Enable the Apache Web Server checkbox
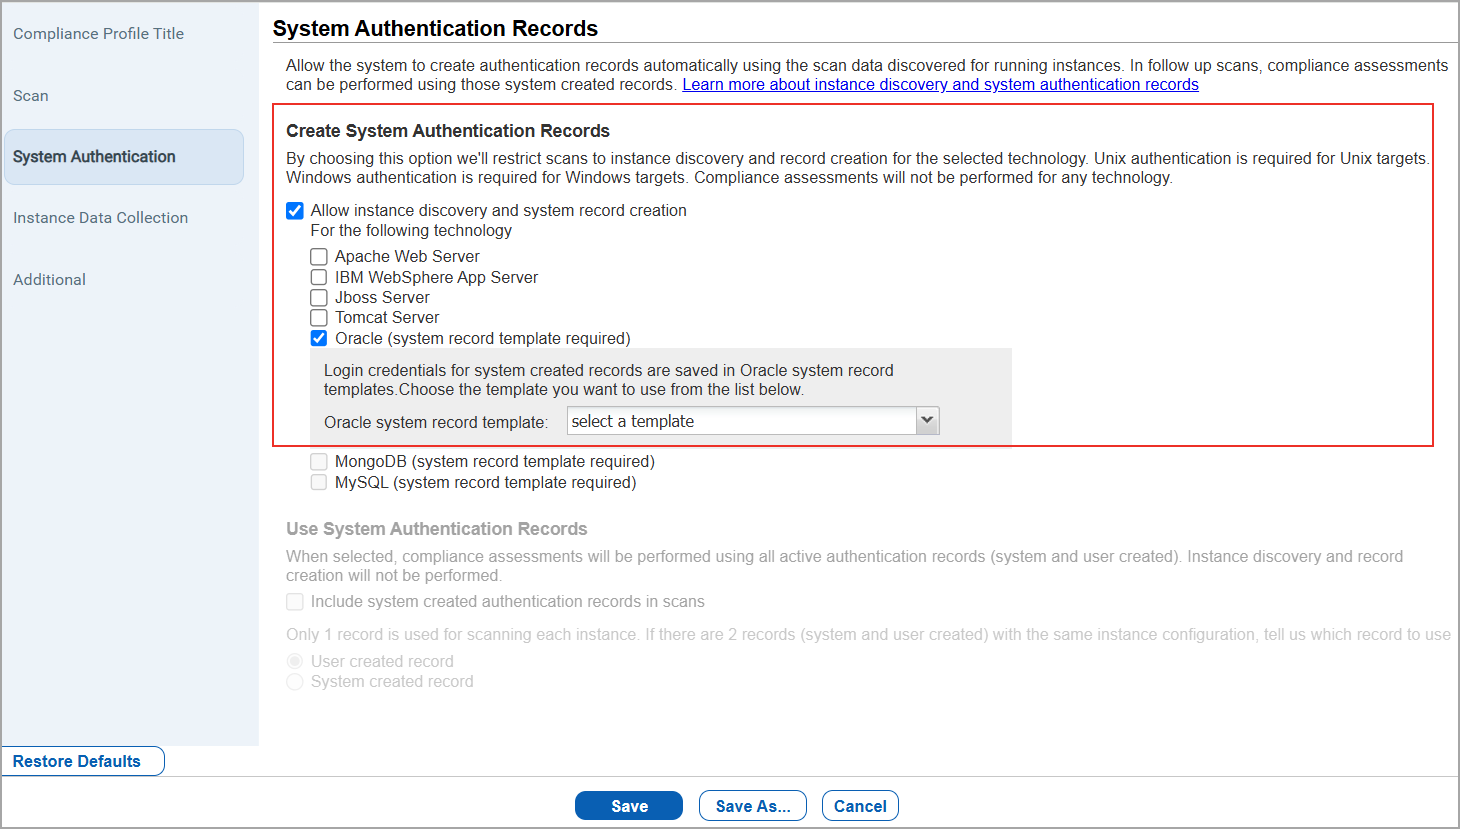Viewport: 1460px width, 829px height. [319, 256]
